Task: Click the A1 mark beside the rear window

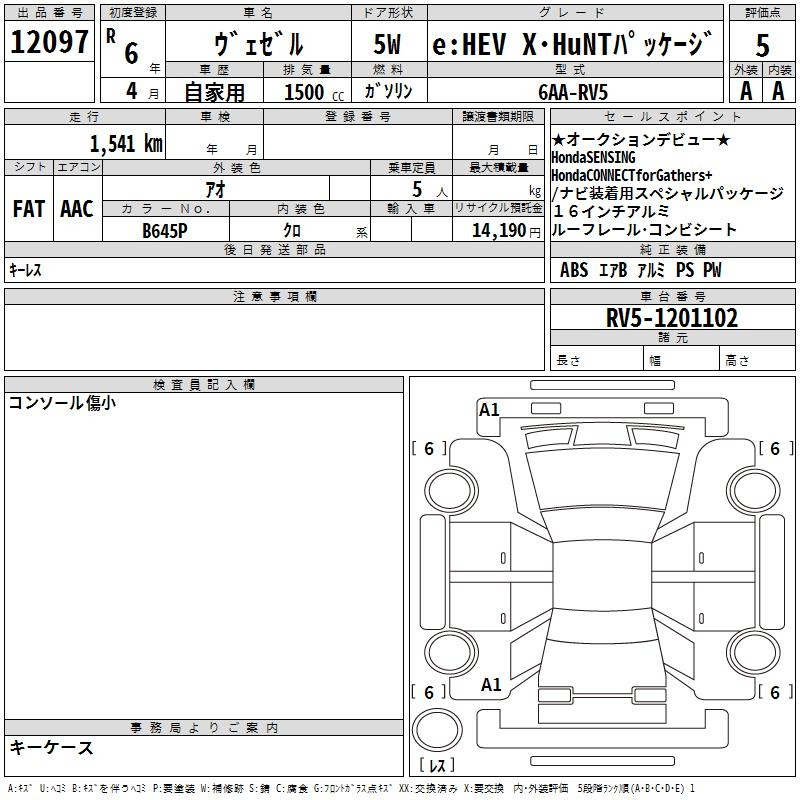Action: tap(491, 684)
